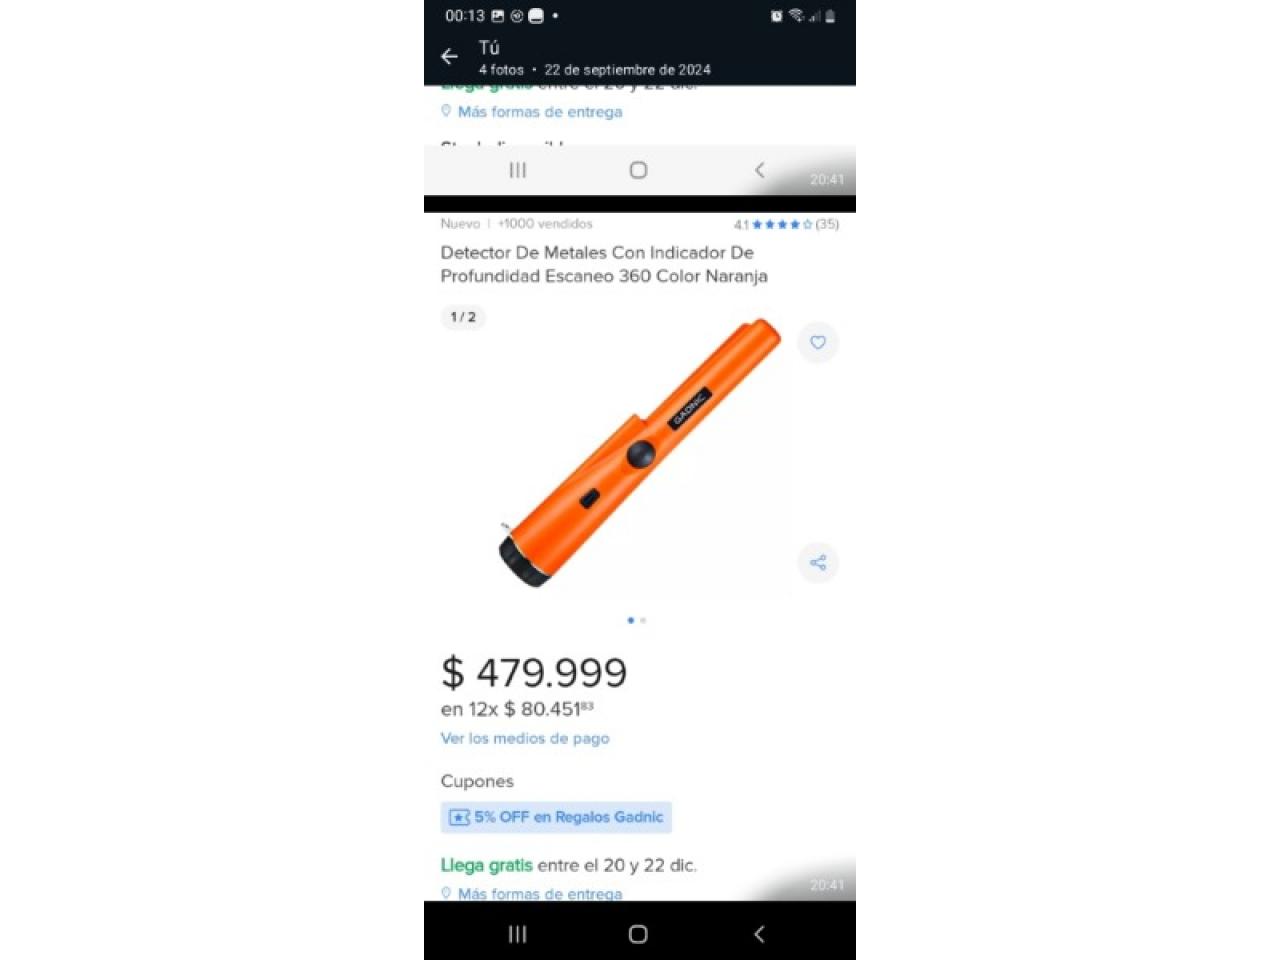1280x960 pixels.
Task: Tap the gray bar home button in upper screenshot
Action: (638, 170)
